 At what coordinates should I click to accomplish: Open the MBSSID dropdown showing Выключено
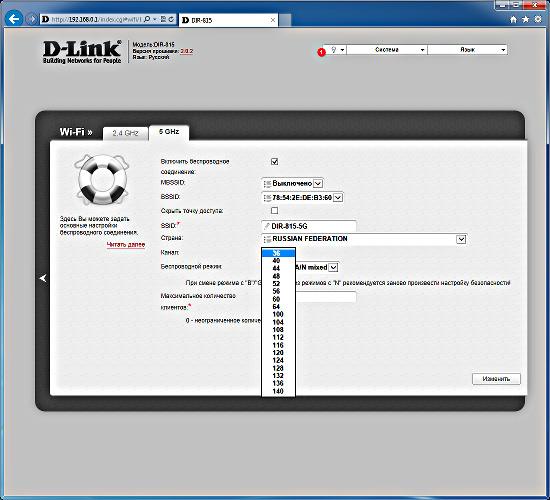click(x=292, y=184)
